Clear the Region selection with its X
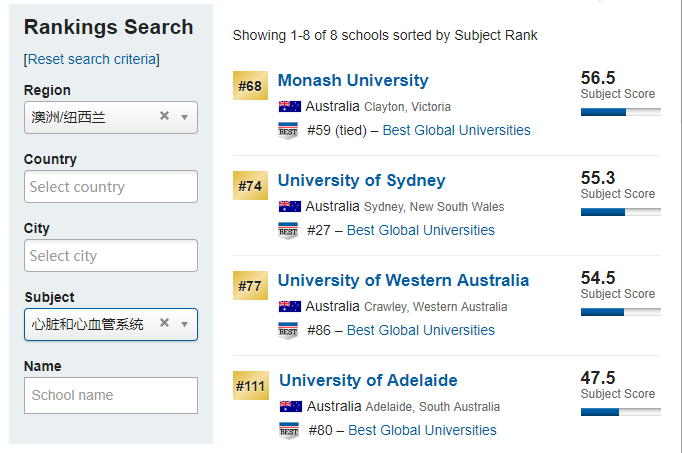 (164, 116)
